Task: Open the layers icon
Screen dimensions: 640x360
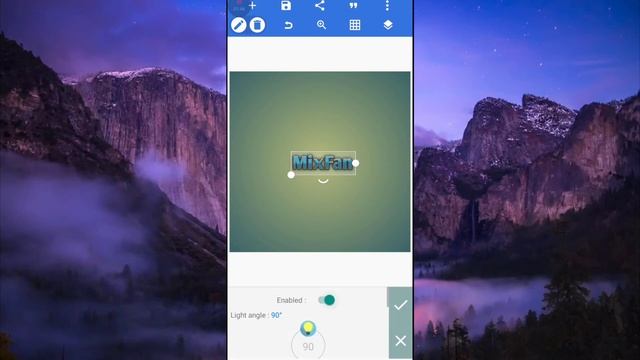Action: pyautogui.click(x=388, y=25)
